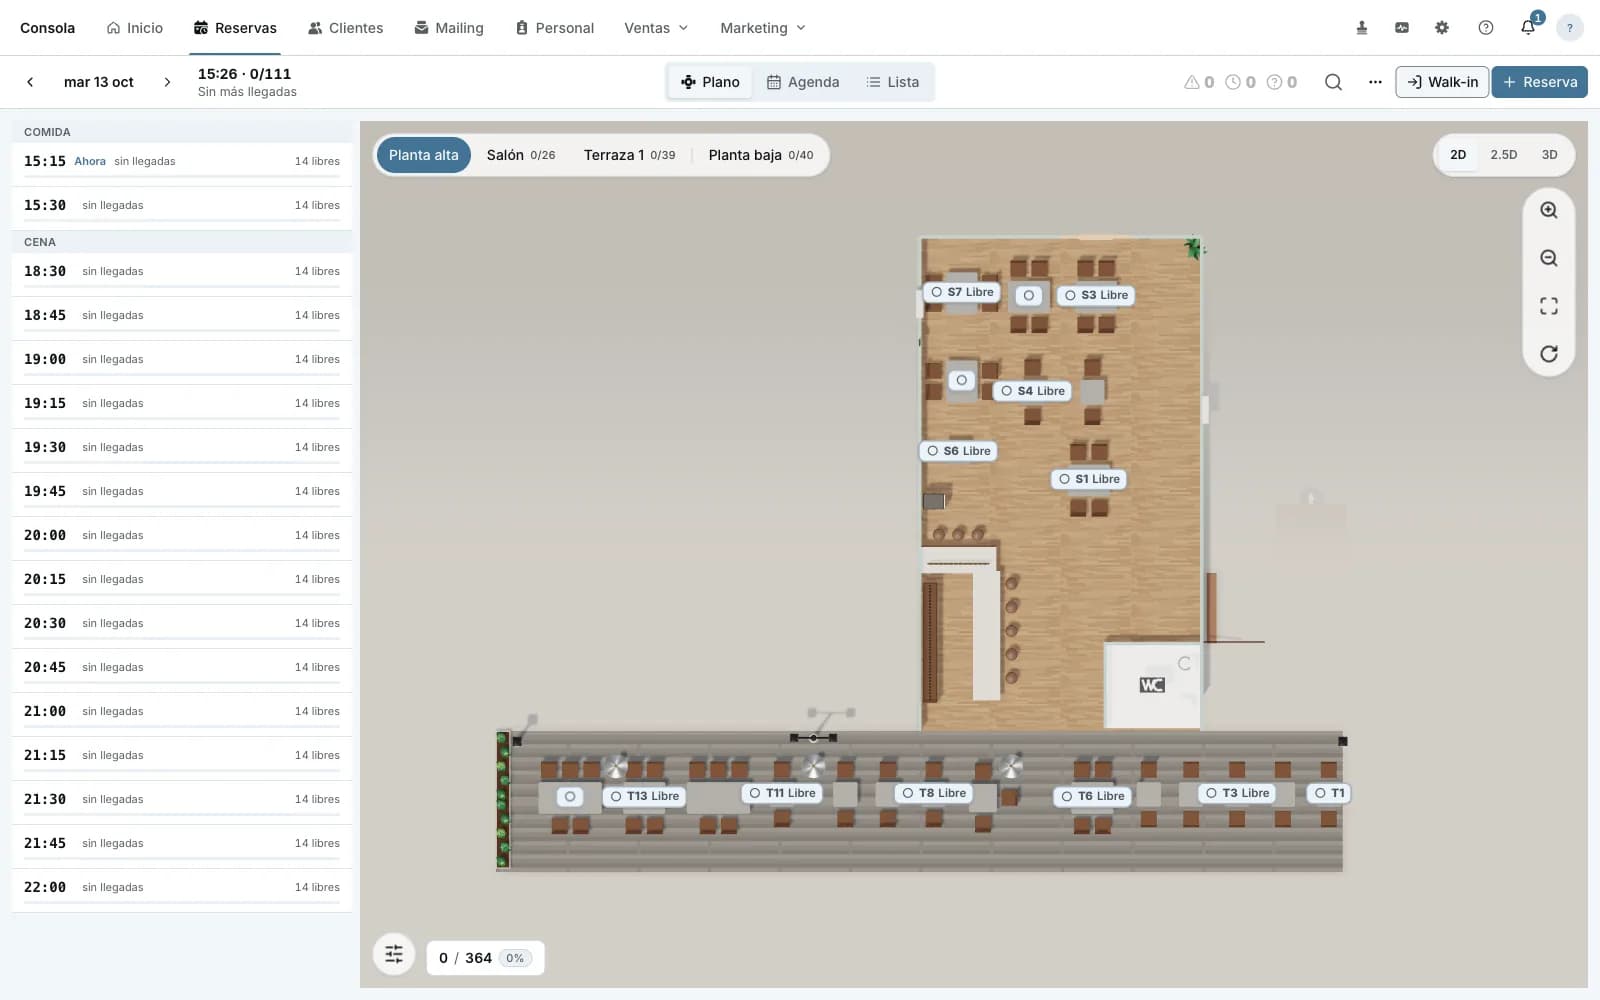Open the notifications bell
The width and height of the screenshot is (1600, 1000).
pyautogui.click(x=1528, y=27)
